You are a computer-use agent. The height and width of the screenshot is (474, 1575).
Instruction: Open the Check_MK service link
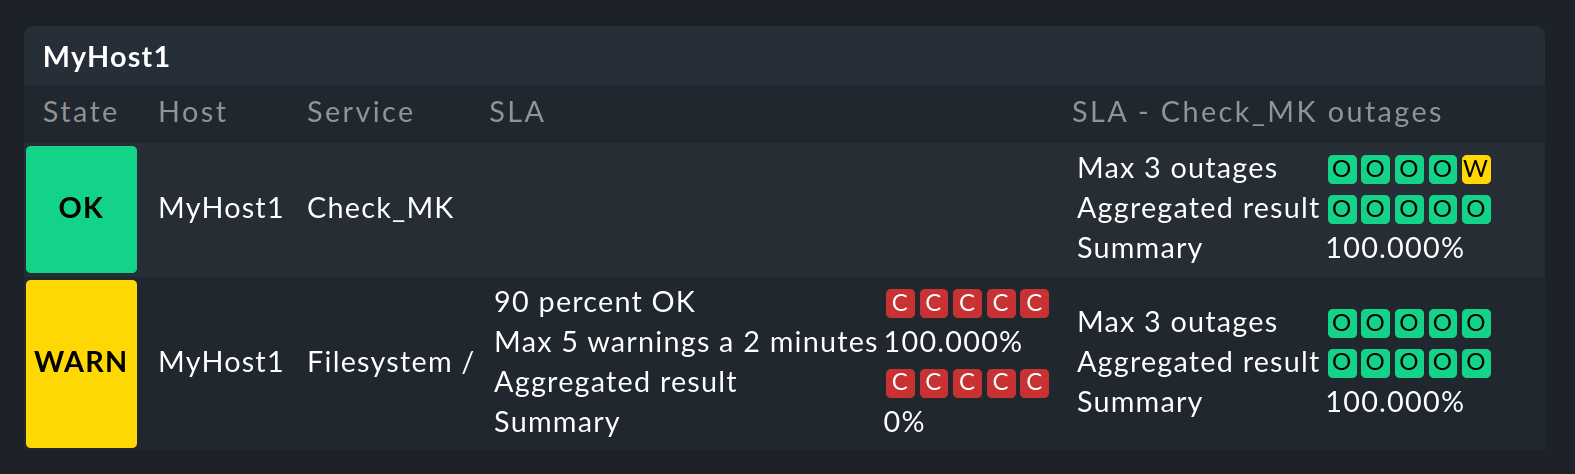click(x=380, y=208)
